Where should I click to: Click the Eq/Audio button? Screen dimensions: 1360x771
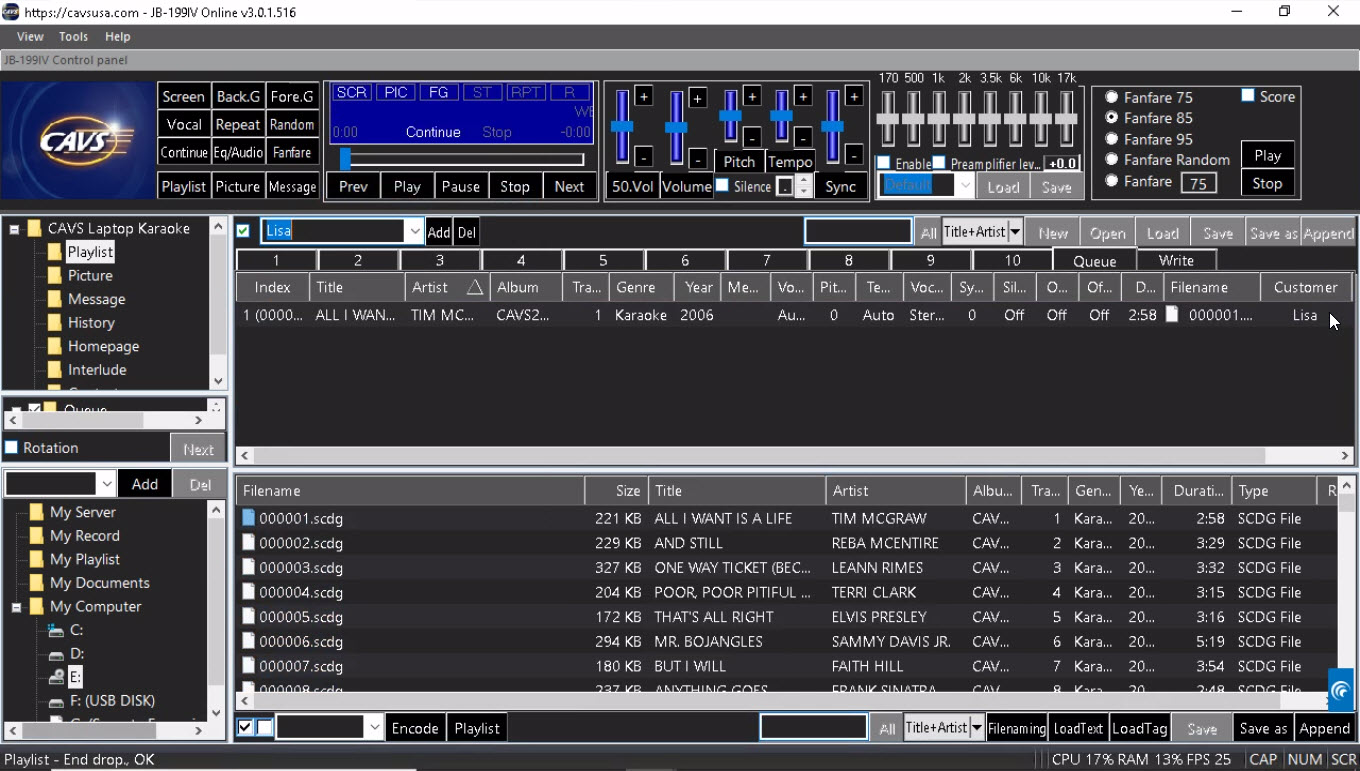[x=238, y=152]
